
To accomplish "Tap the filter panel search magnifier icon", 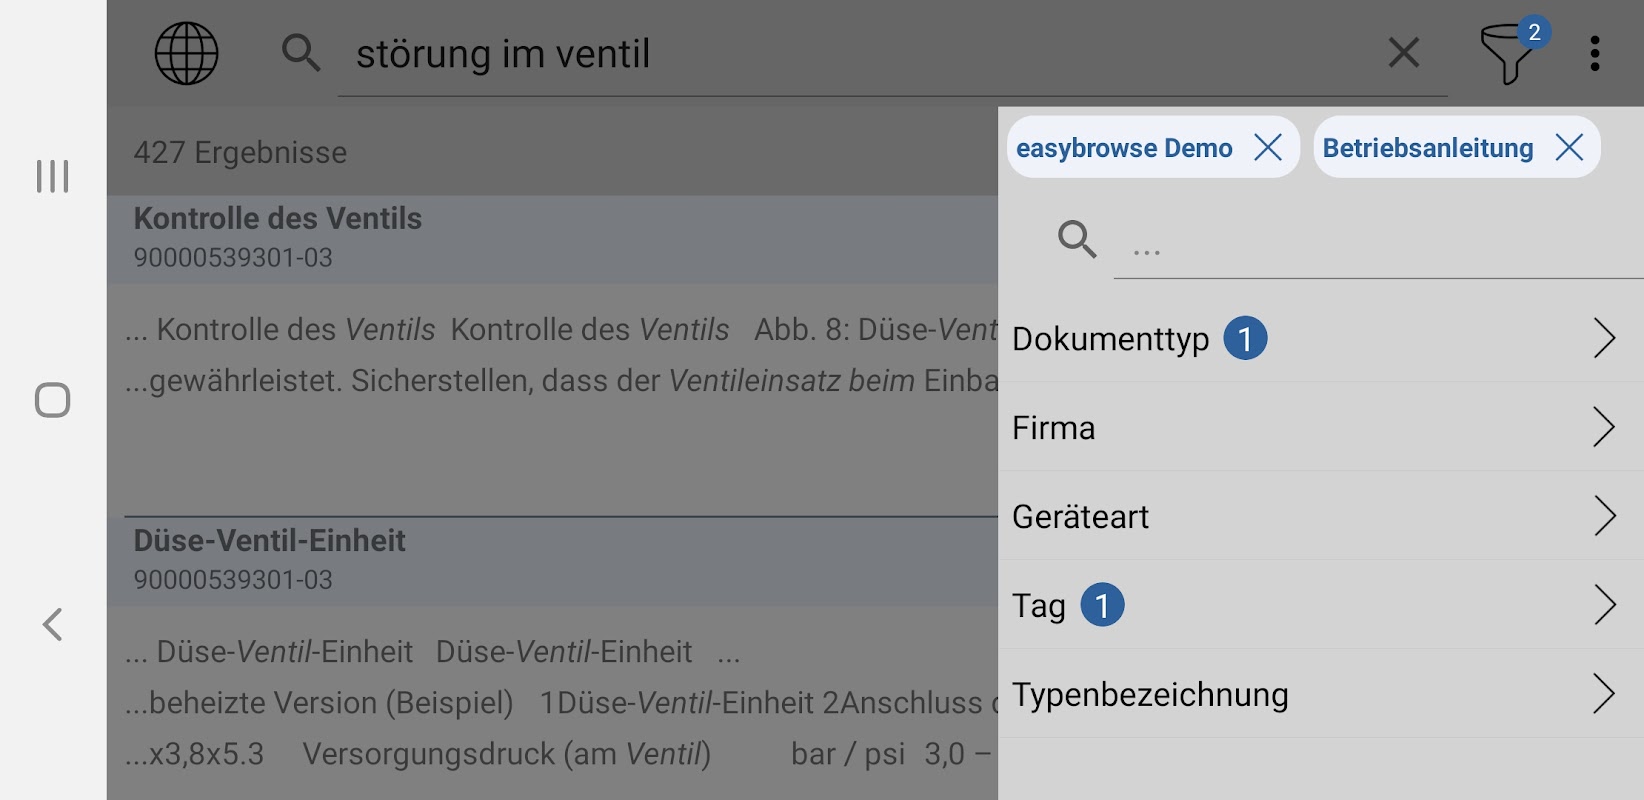I will click(1077, 240).
